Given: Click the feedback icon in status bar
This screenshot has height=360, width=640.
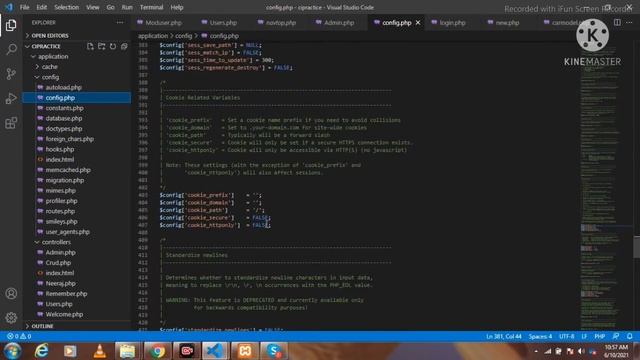Looking at the screenshot, I should click(616, 336).
